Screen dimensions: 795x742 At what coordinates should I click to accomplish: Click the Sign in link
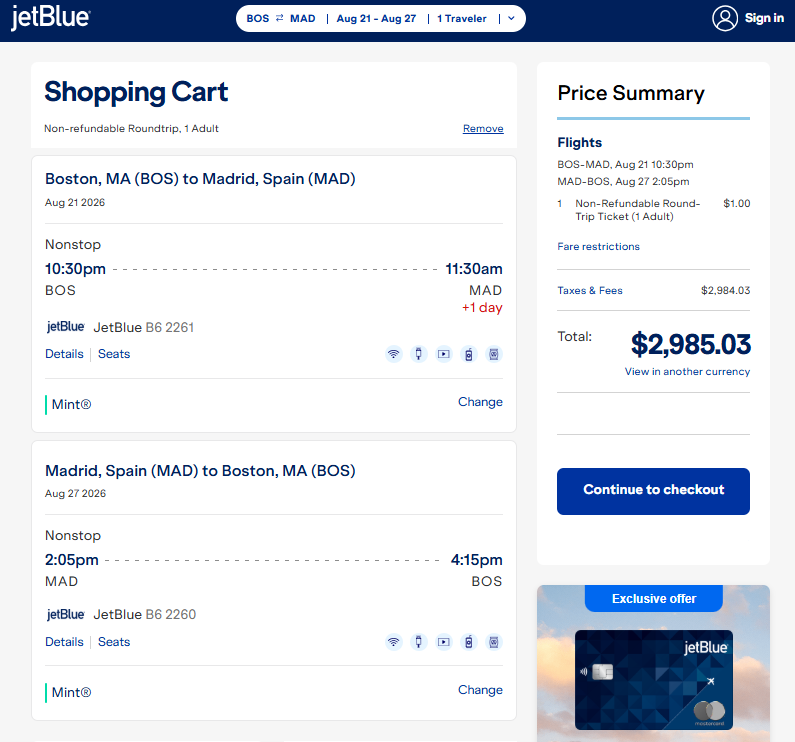[764, 18]
